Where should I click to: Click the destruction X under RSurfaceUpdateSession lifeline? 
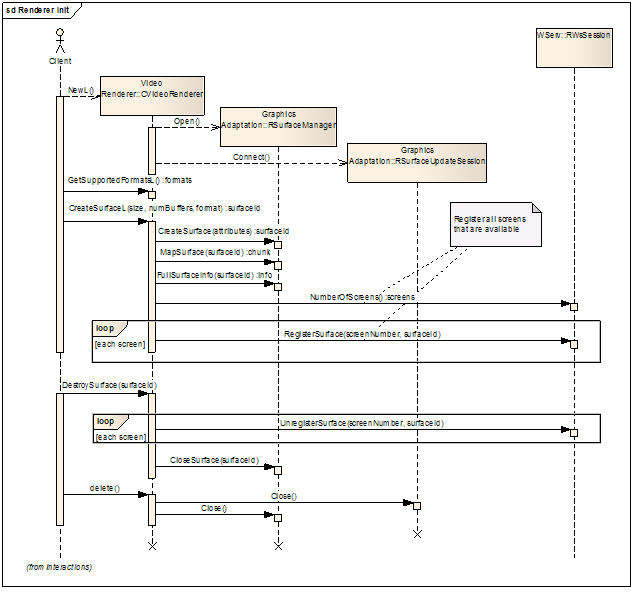pyautogui.click(x=417, y=534)
